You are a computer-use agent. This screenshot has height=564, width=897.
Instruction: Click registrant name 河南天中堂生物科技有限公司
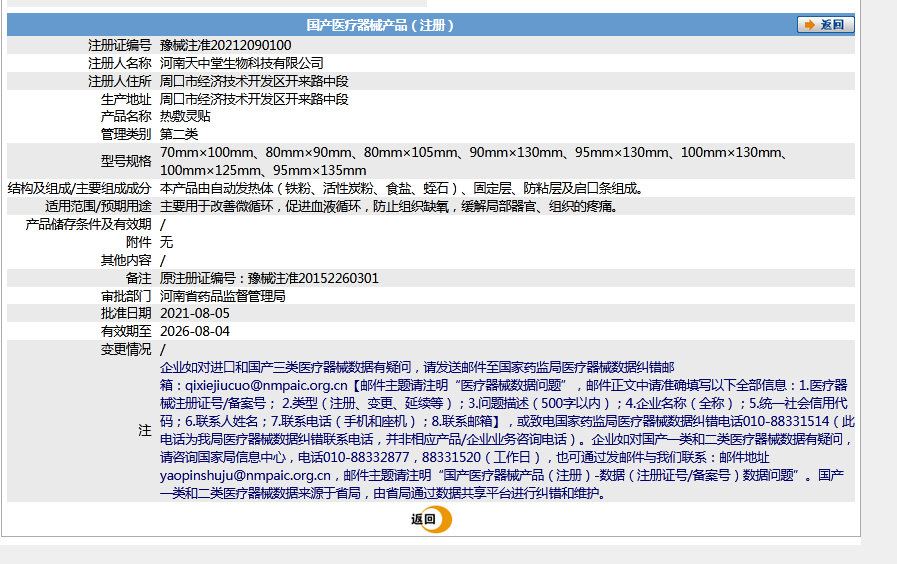tap(241, 63)
